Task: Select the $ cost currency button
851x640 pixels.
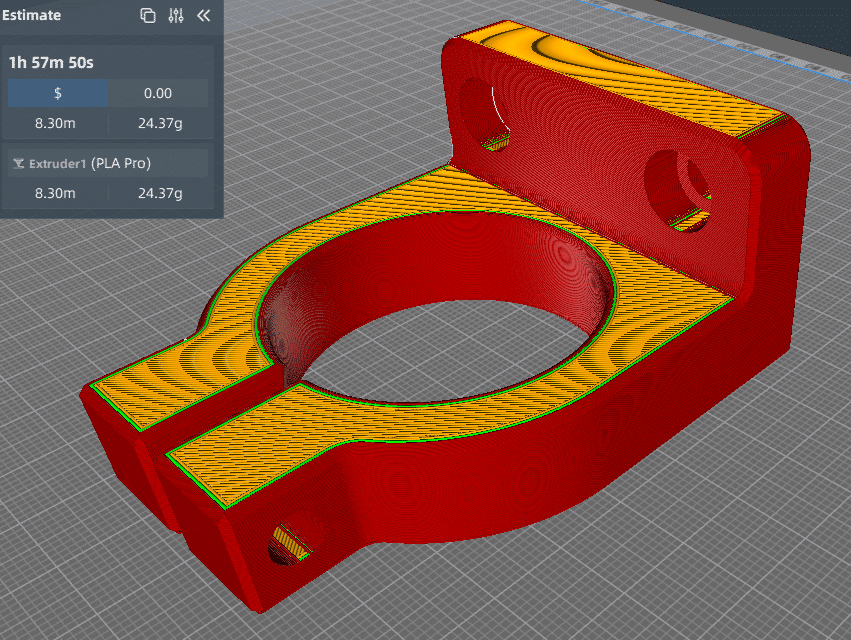Action: [x=58, y=93]
